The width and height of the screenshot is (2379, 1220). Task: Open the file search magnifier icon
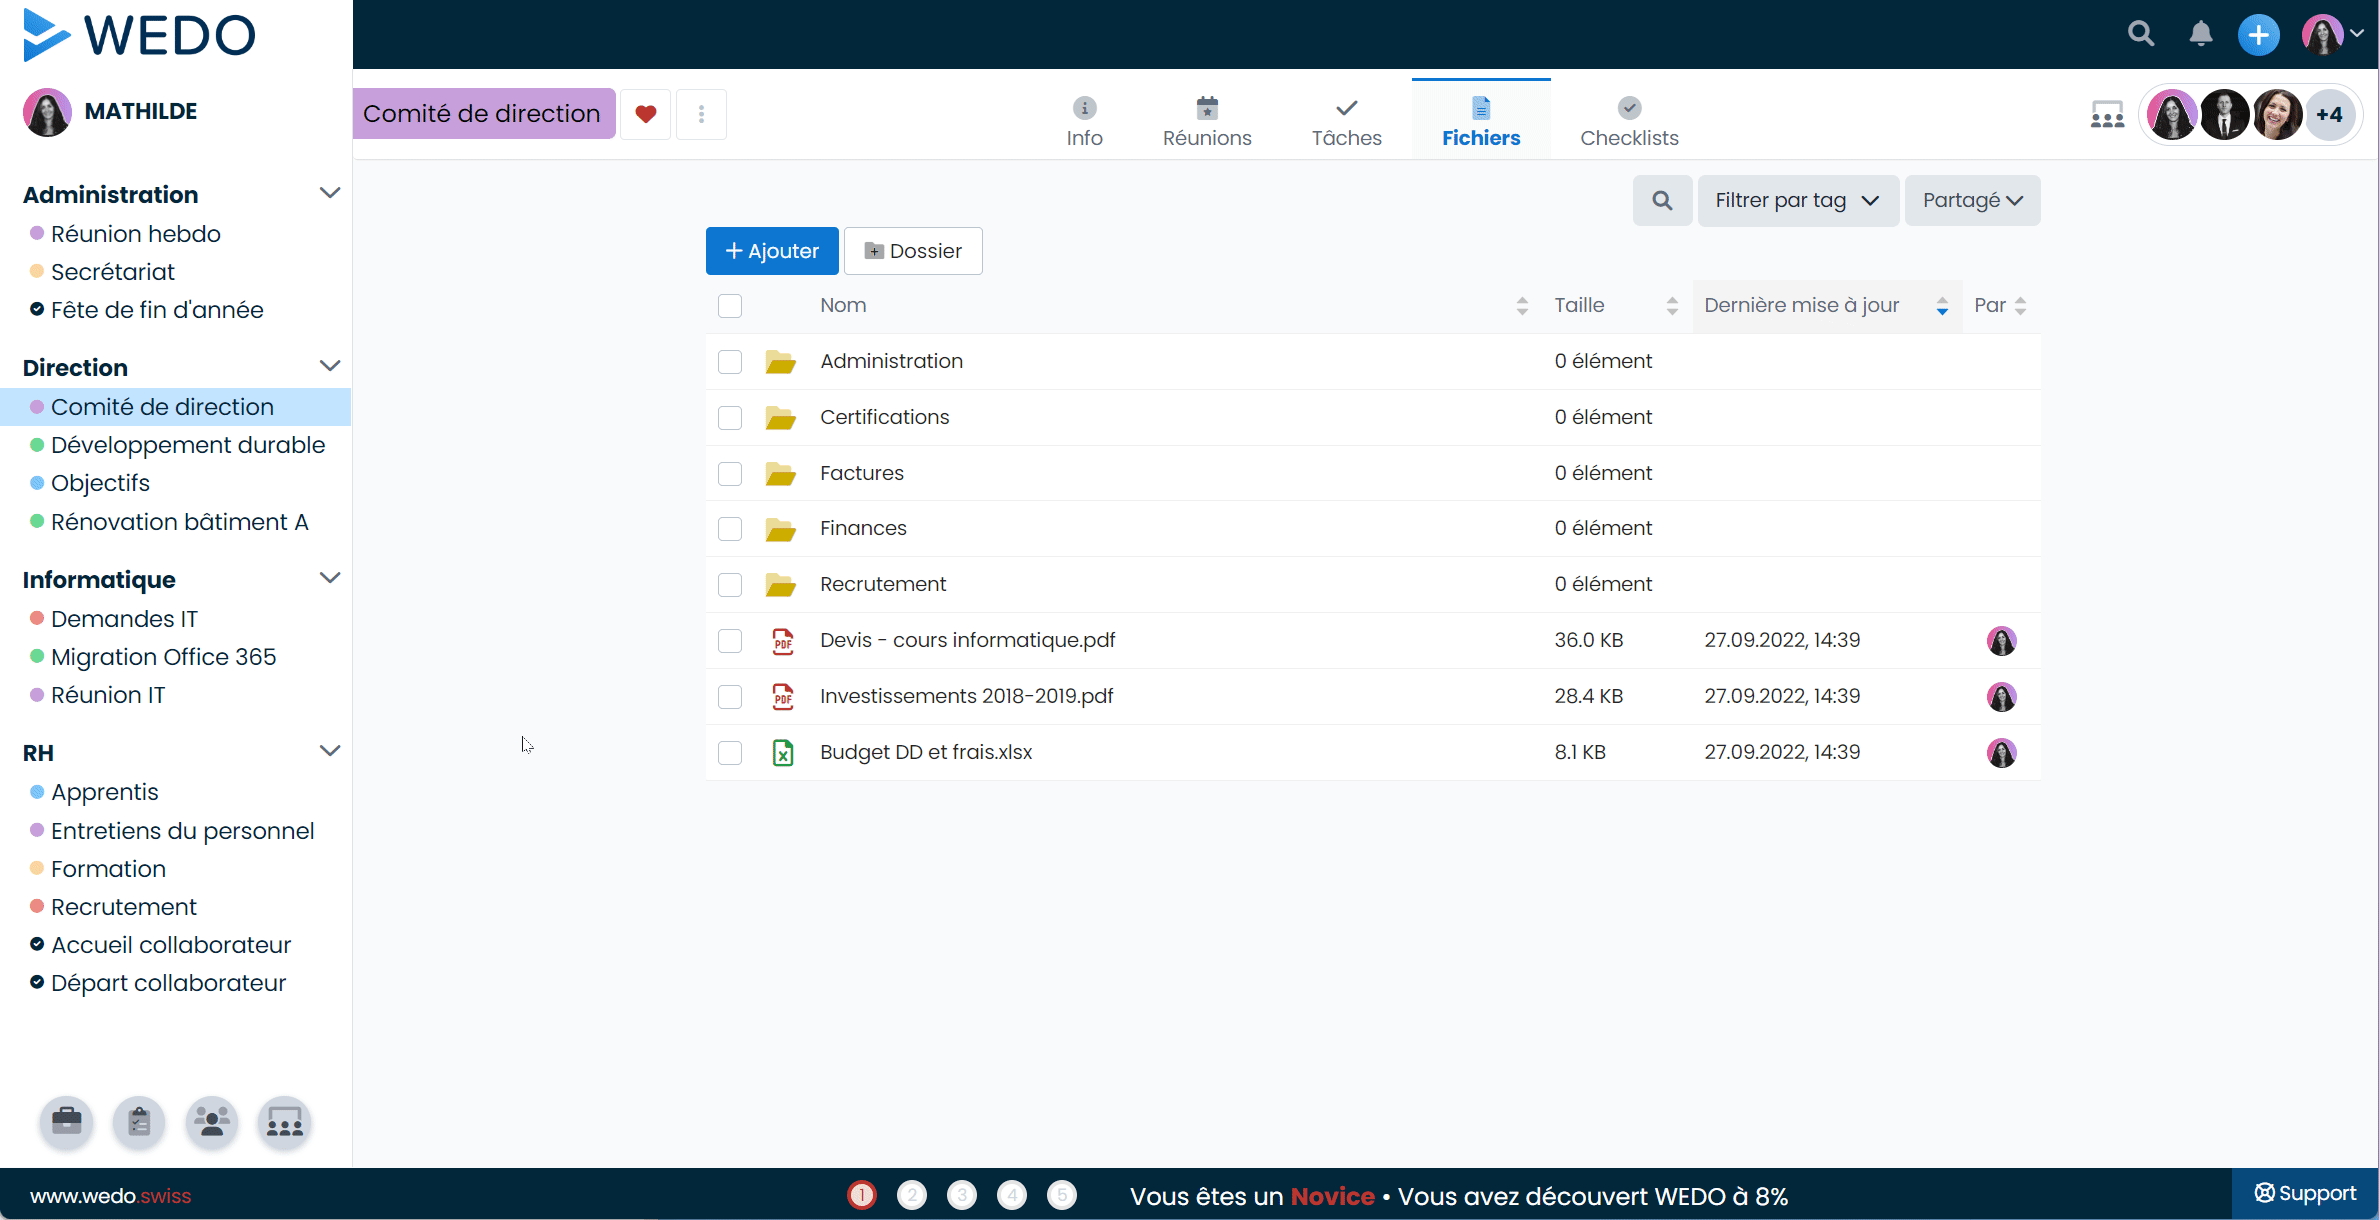(x=1662, y=200)
